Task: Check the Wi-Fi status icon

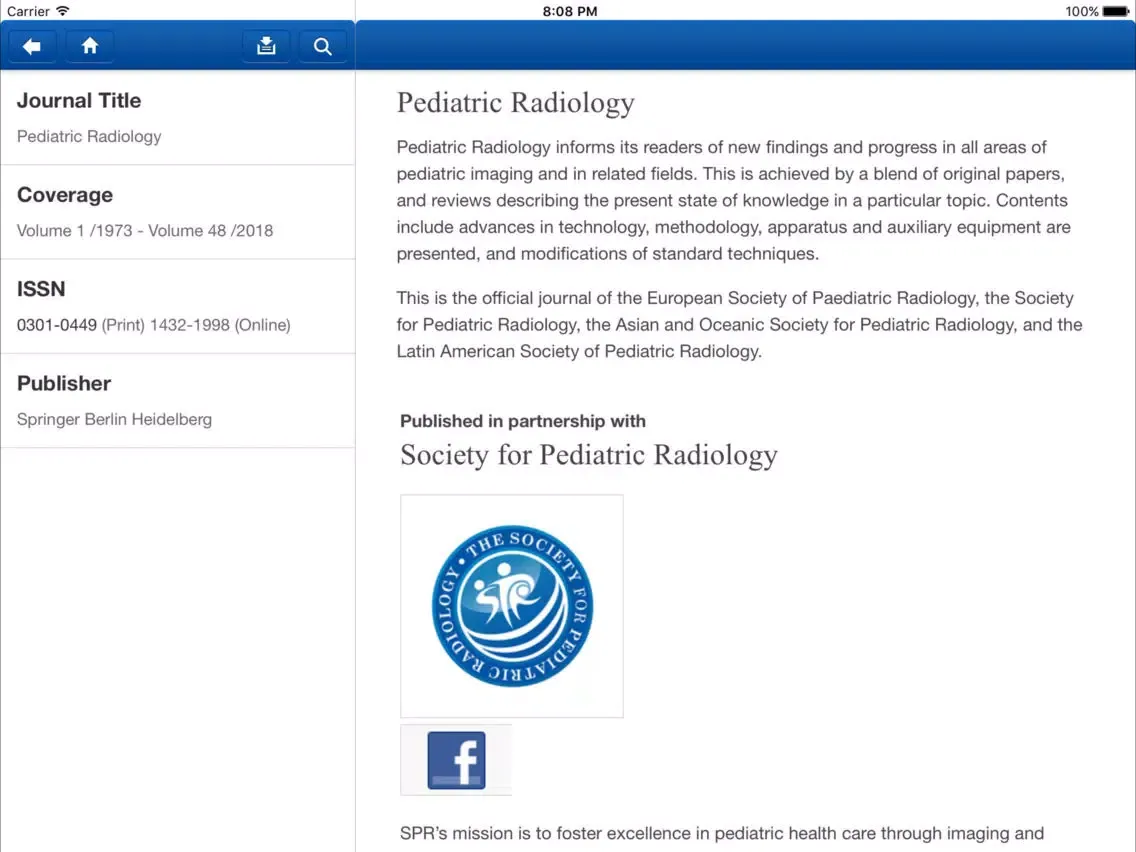Action: point(63,11)
